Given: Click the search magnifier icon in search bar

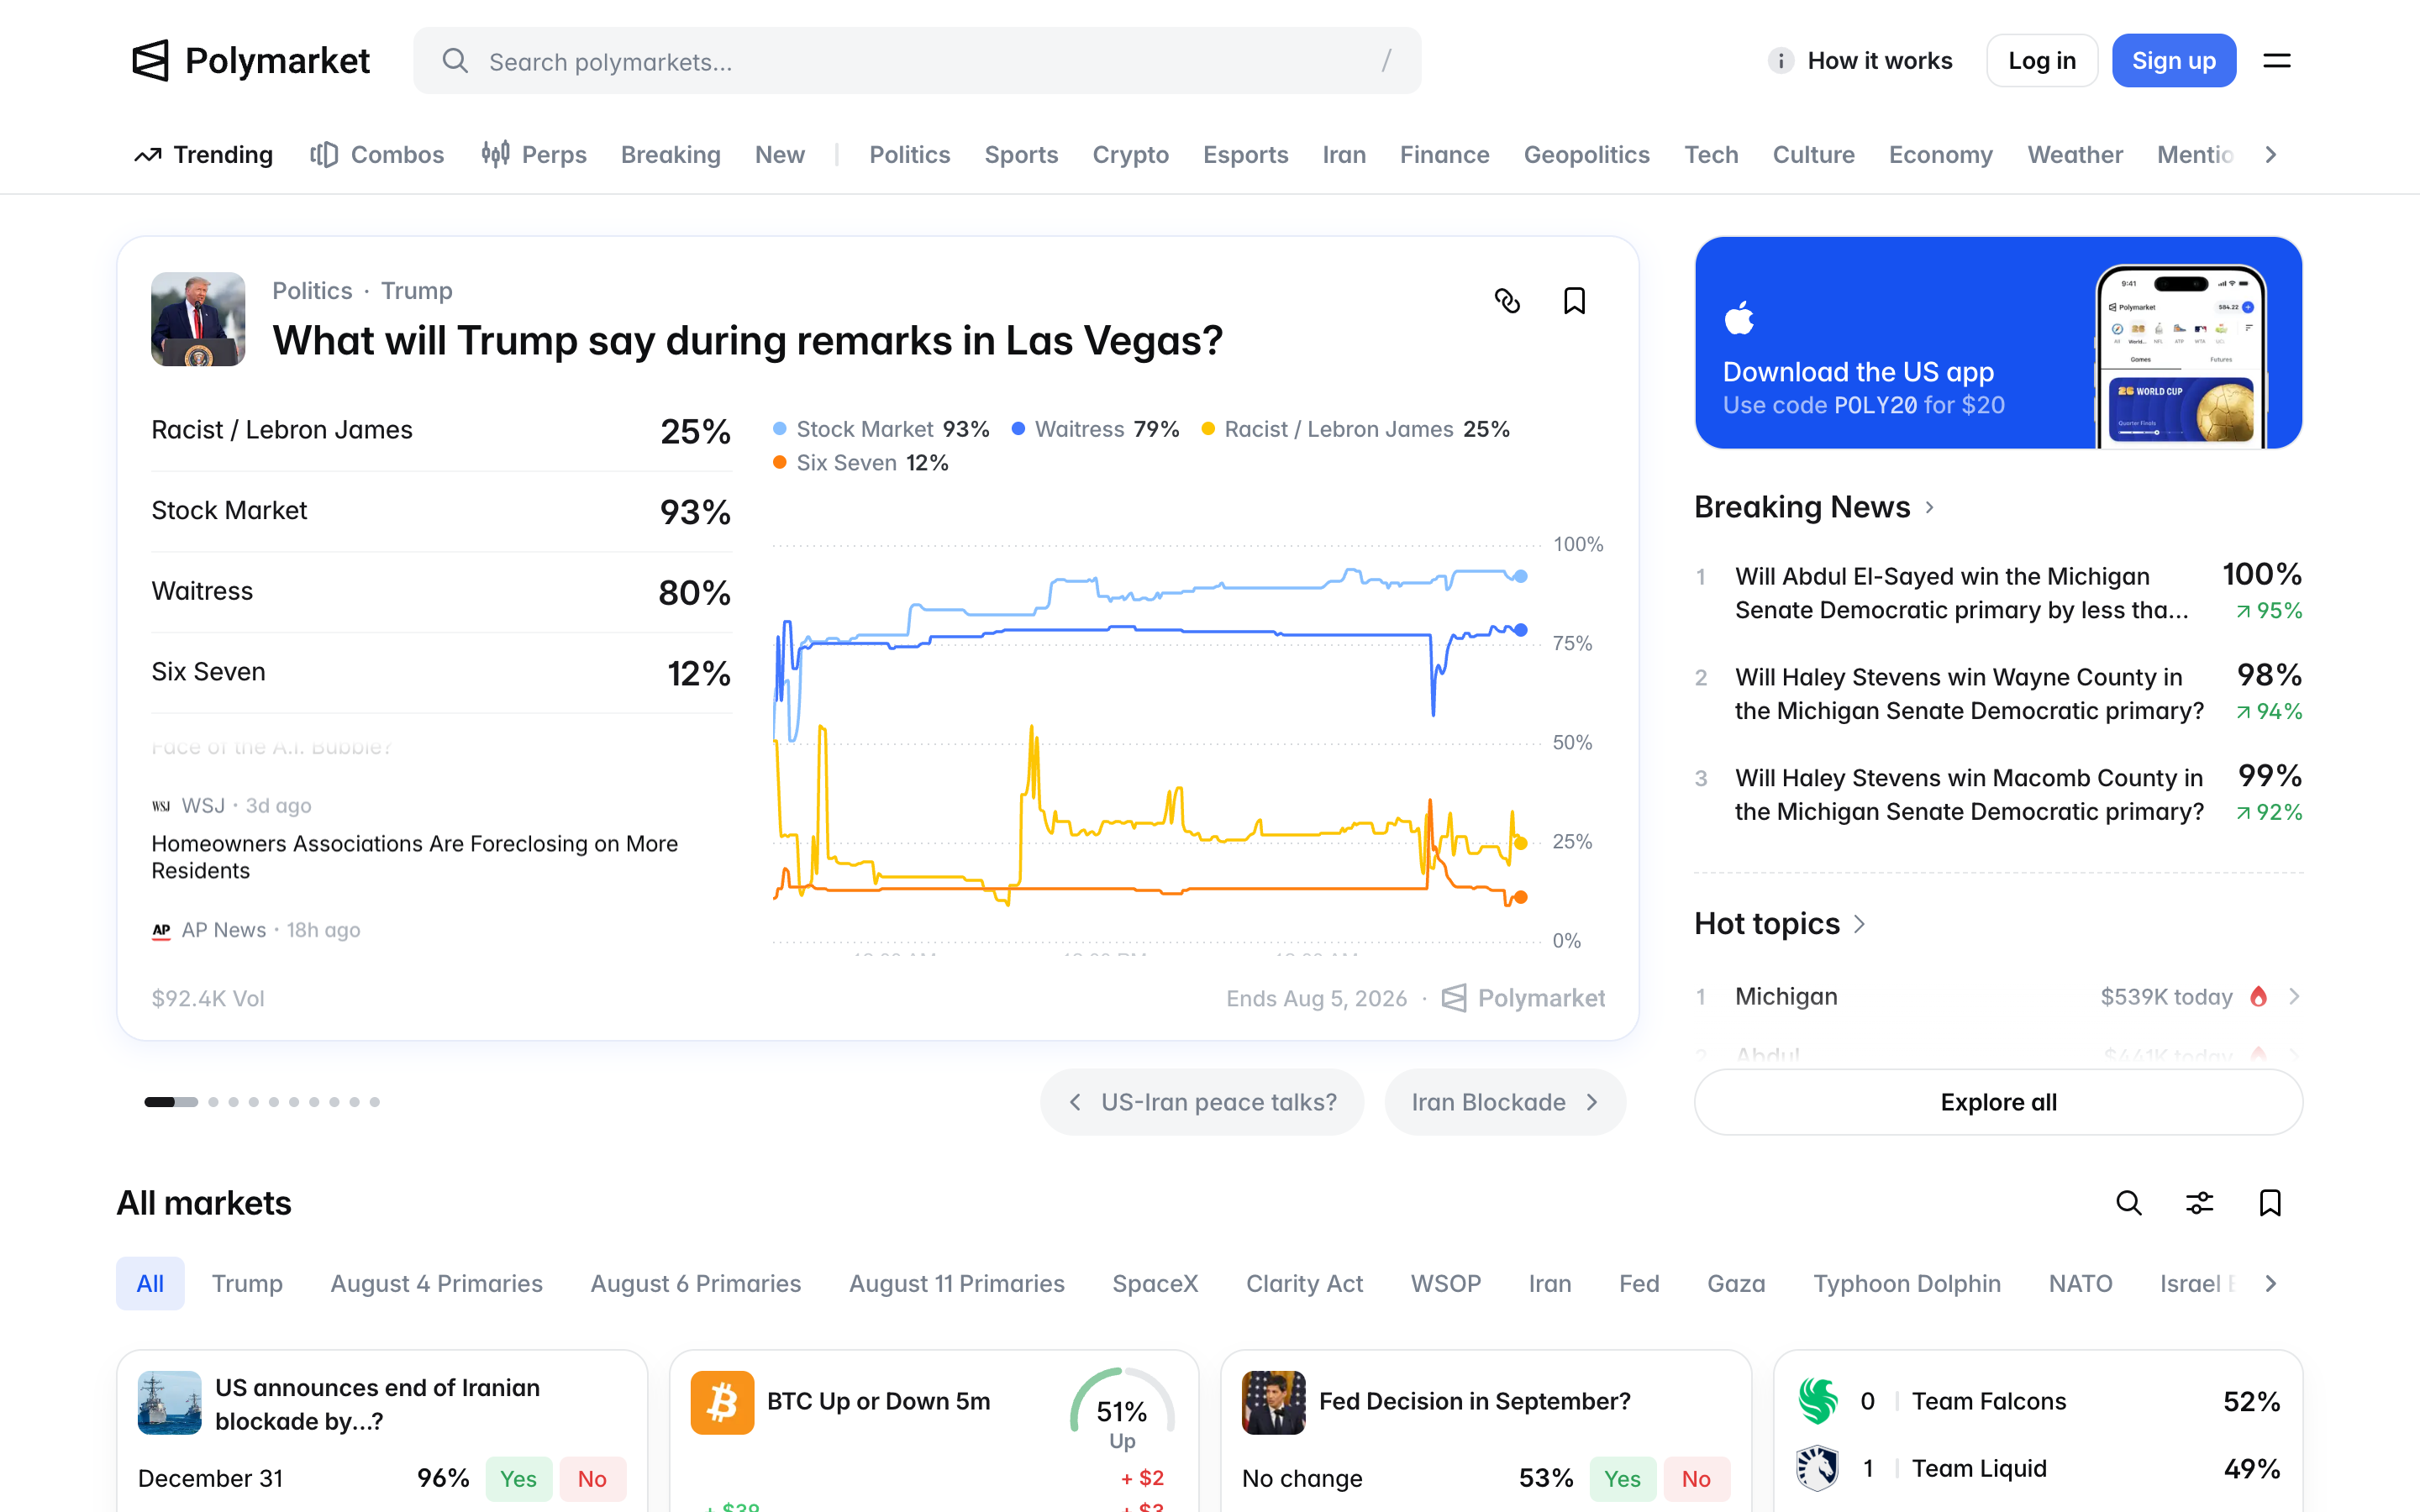Looking at the screenshot, I should [x=455, y=61].
